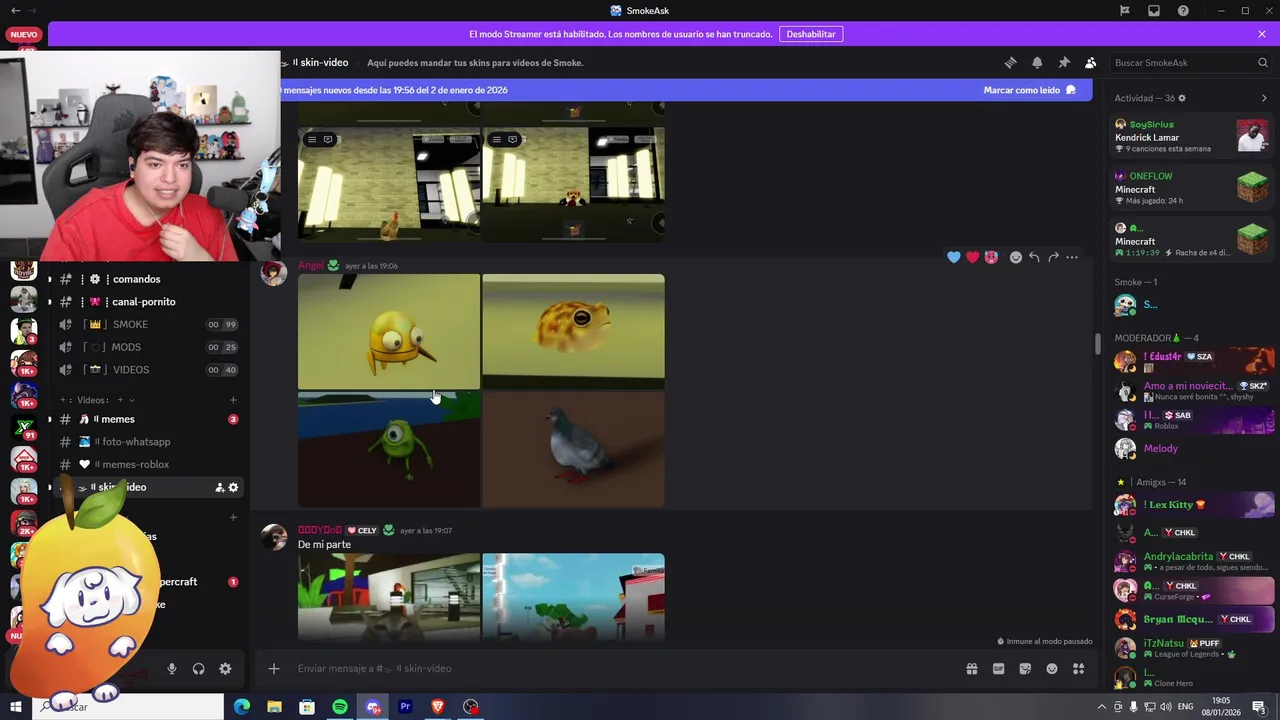
Task: Toggle headphones deafen in user panel
Action: (198, 669)
